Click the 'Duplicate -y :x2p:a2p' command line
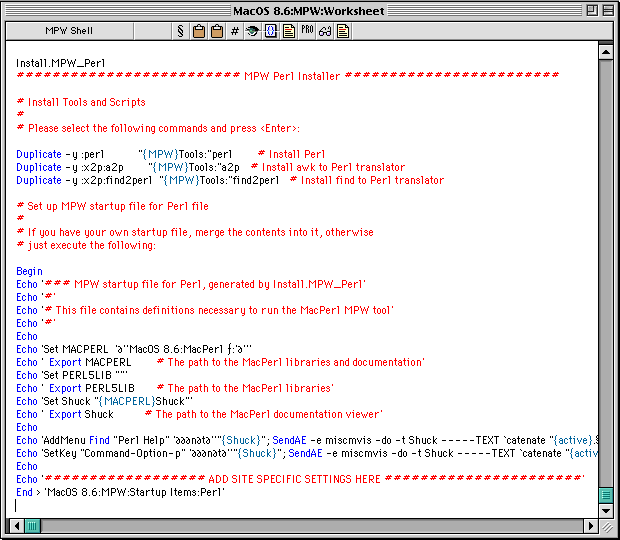 (128, 167)
